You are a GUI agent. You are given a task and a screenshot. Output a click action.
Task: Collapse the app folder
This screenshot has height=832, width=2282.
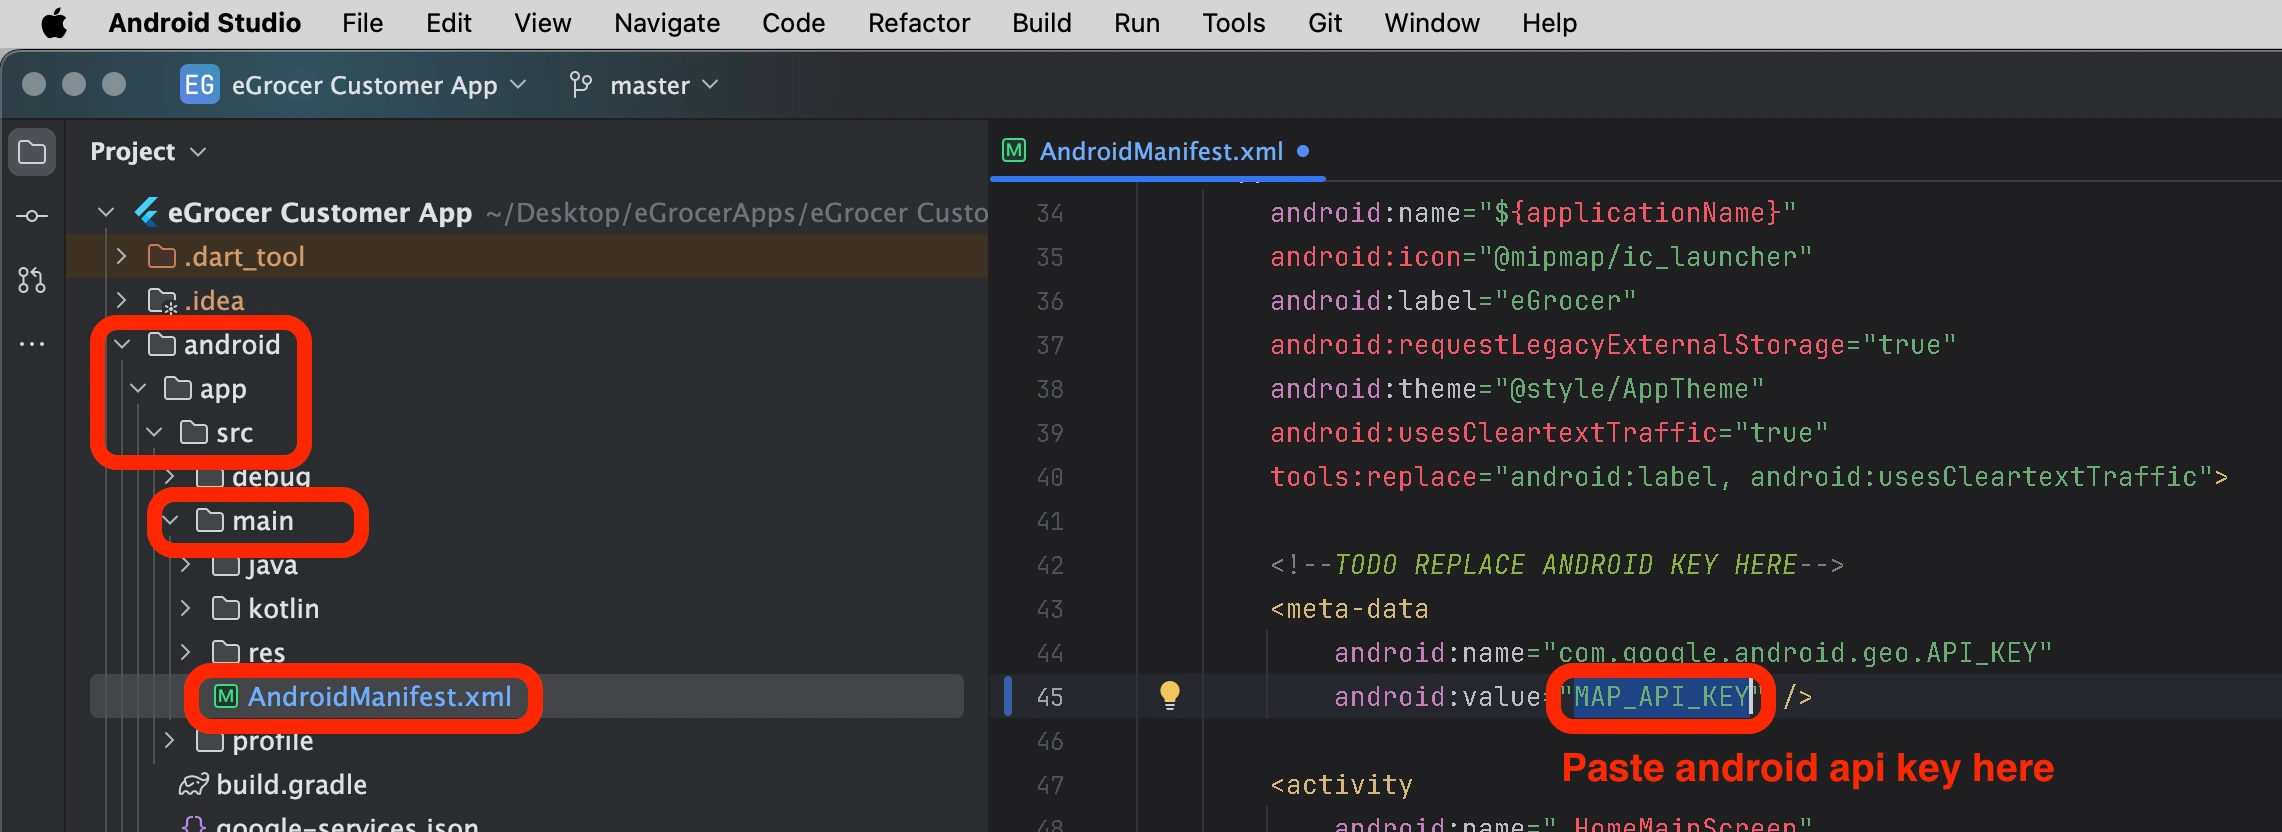(x=138, y=388)
